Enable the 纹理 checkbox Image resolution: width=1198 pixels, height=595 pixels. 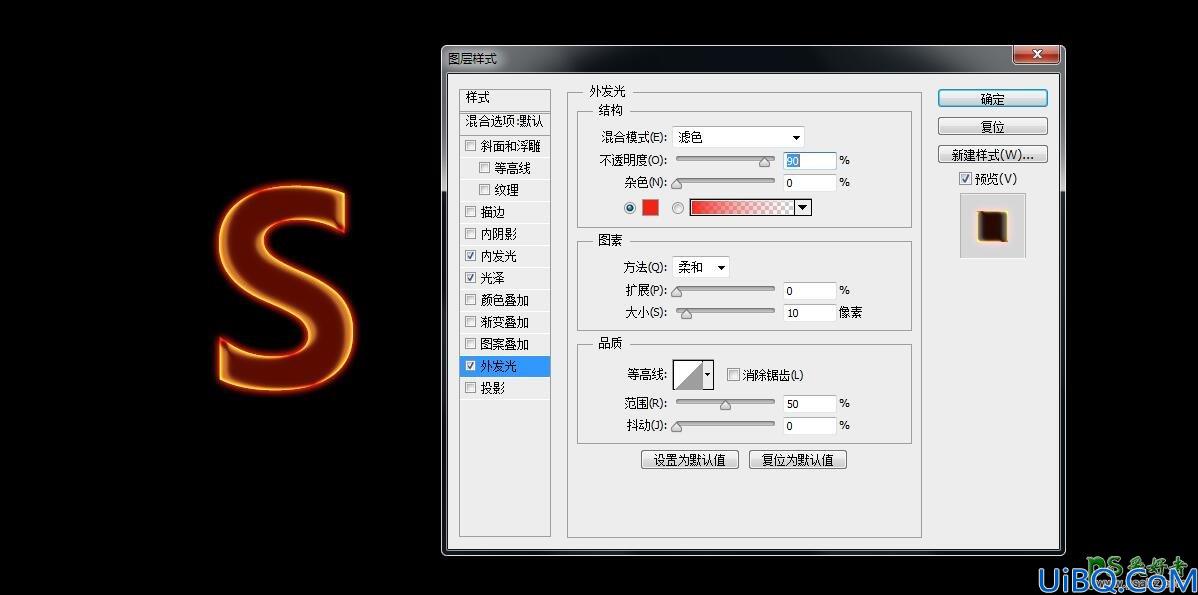[484, 189]
